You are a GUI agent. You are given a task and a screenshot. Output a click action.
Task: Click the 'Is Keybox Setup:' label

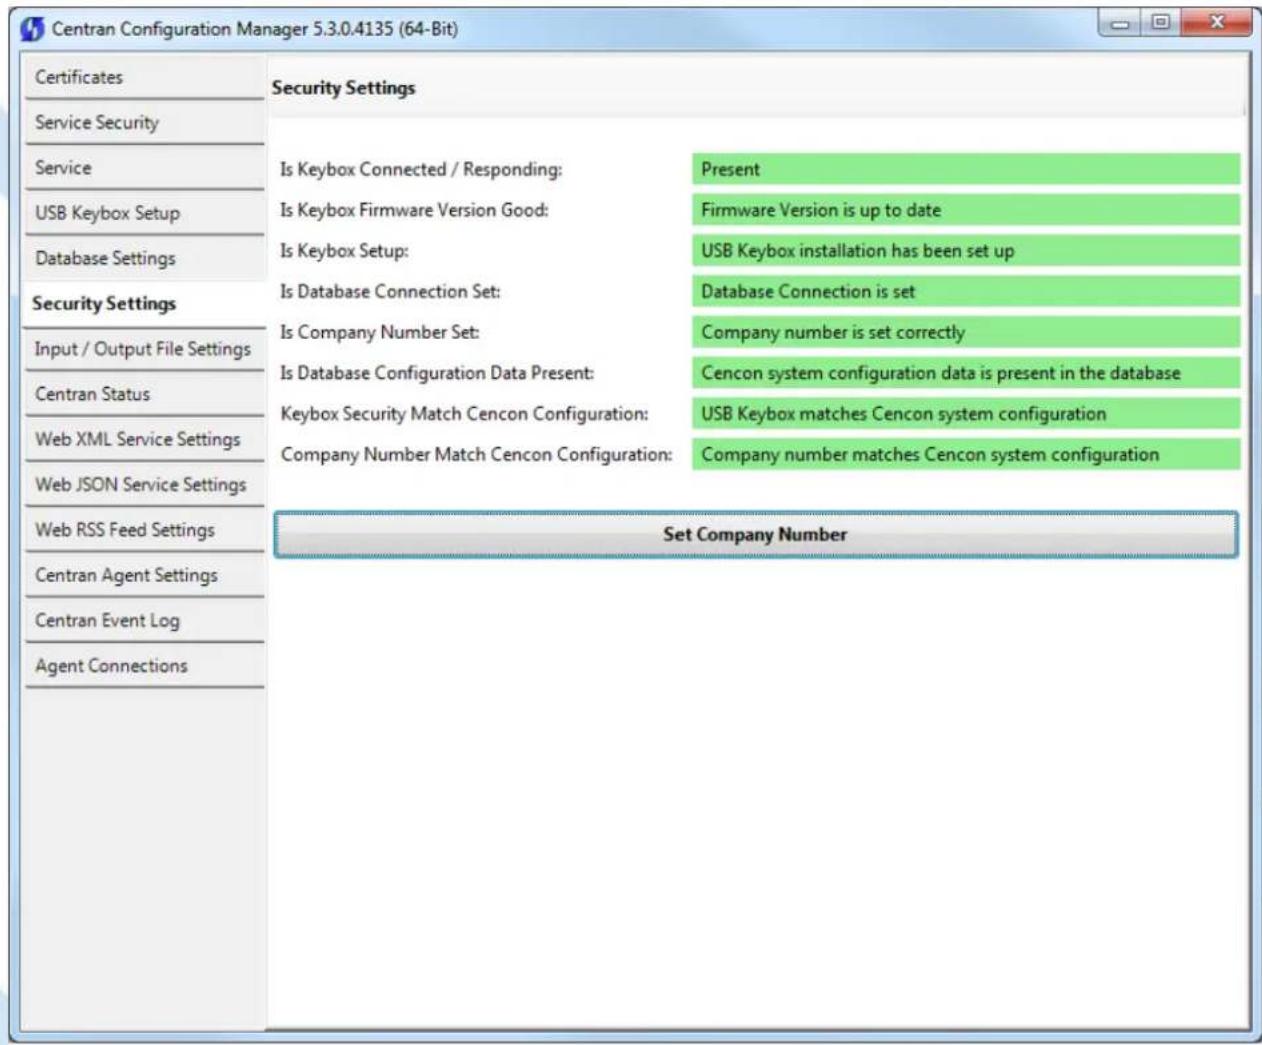344,251
